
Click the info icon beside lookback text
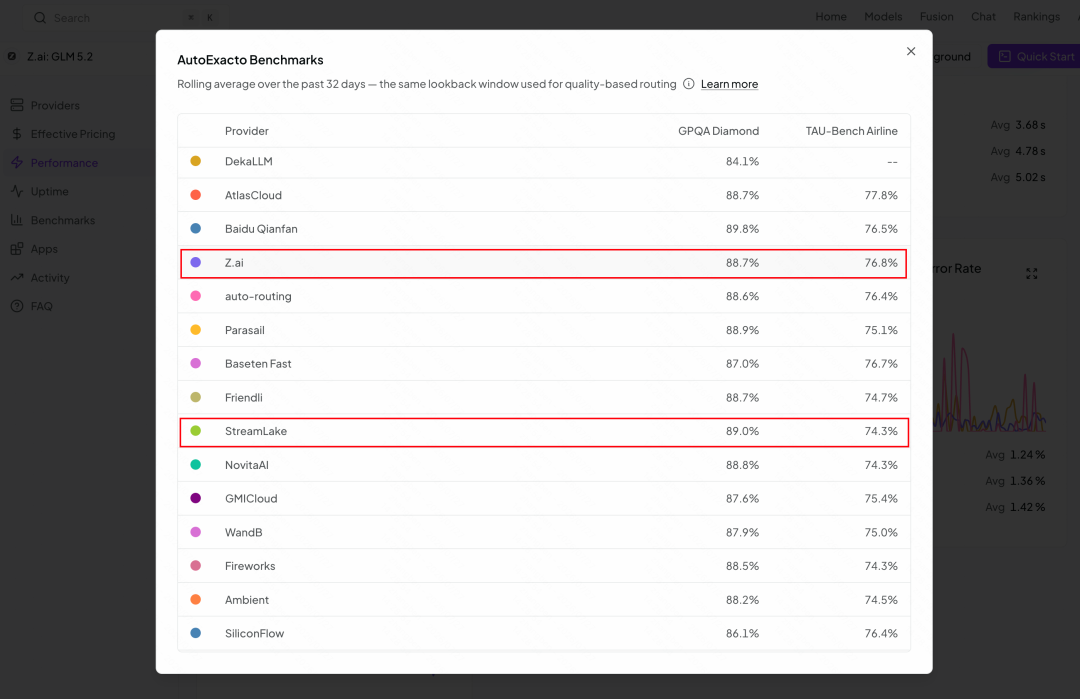coord(688,84)
